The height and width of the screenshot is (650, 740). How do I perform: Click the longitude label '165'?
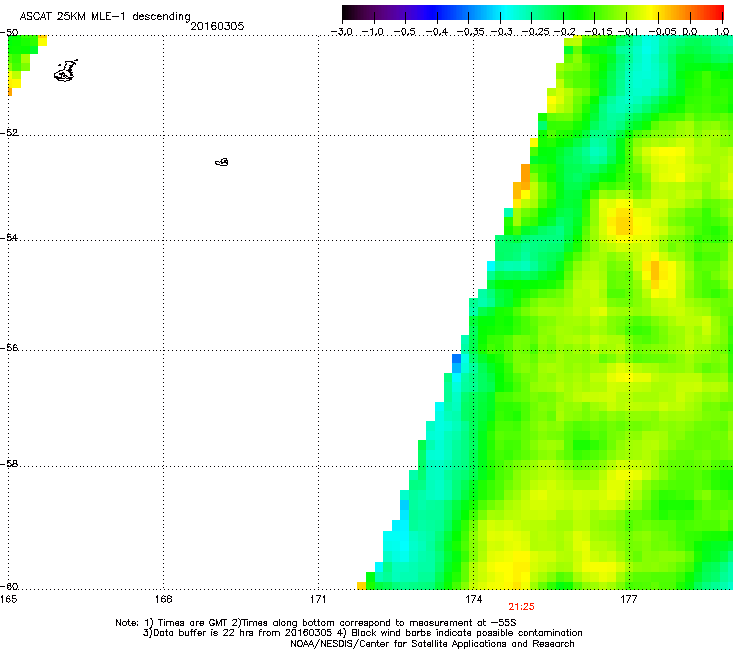(x=8, y=599)
